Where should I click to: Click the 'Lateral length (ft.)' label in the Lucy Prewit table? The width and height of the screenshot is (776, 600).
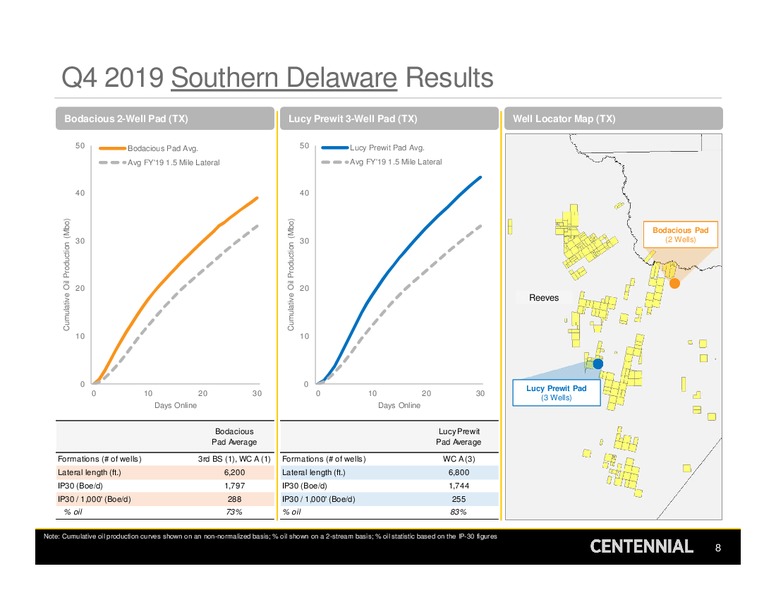(x=314, y=472)
